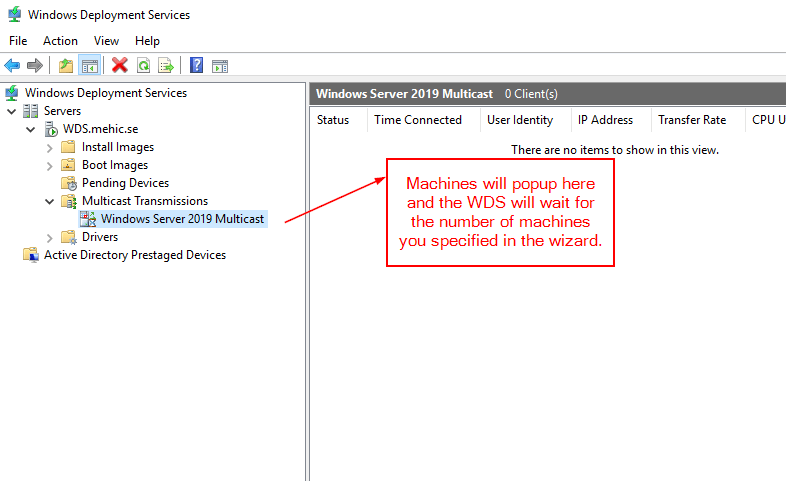Image resolution: width=786 pixels, height=481 pixels.
Task: Select the Multicast Transmissions label
Action: [145, 201]
